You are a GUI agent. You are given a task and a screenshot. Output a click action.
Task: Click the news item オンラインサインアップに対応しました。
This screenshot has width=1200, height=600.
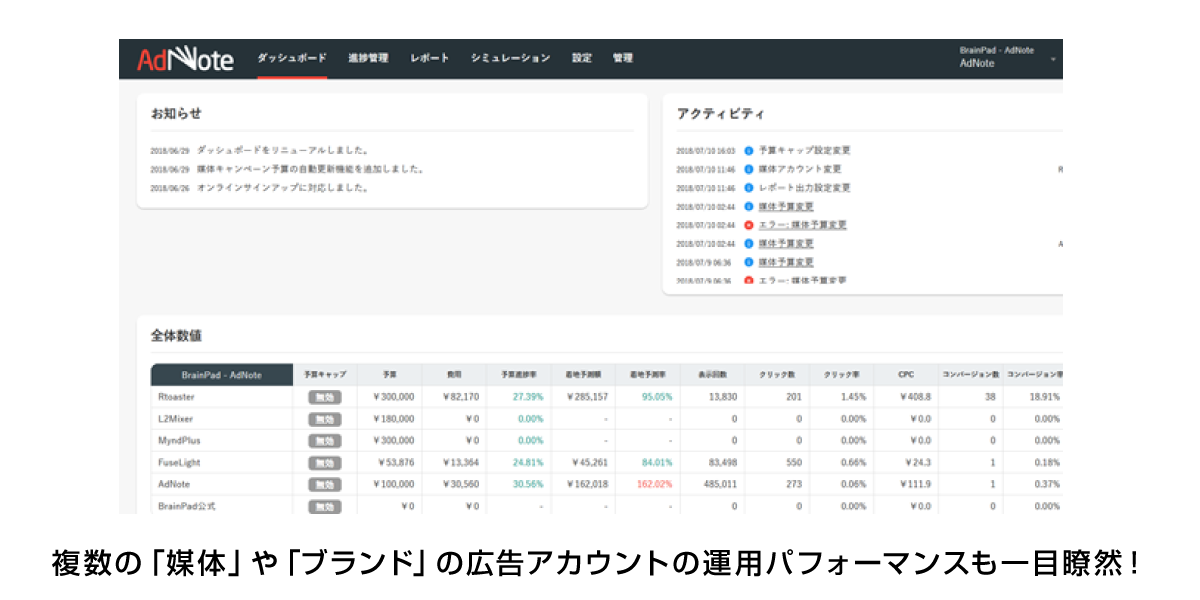click(x=283, y=187)
